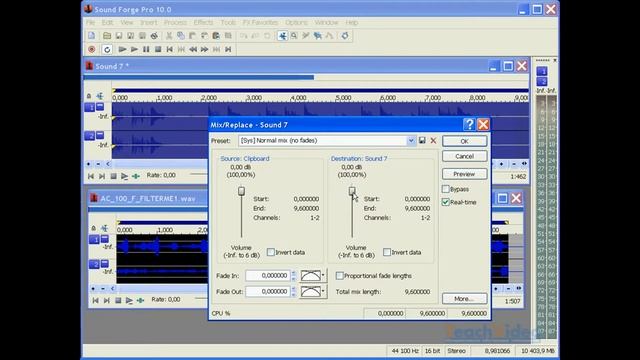The height and width of the screenshot is (360, 640).
Task: Click Delete preset red X icon
Action: point(433,141)
